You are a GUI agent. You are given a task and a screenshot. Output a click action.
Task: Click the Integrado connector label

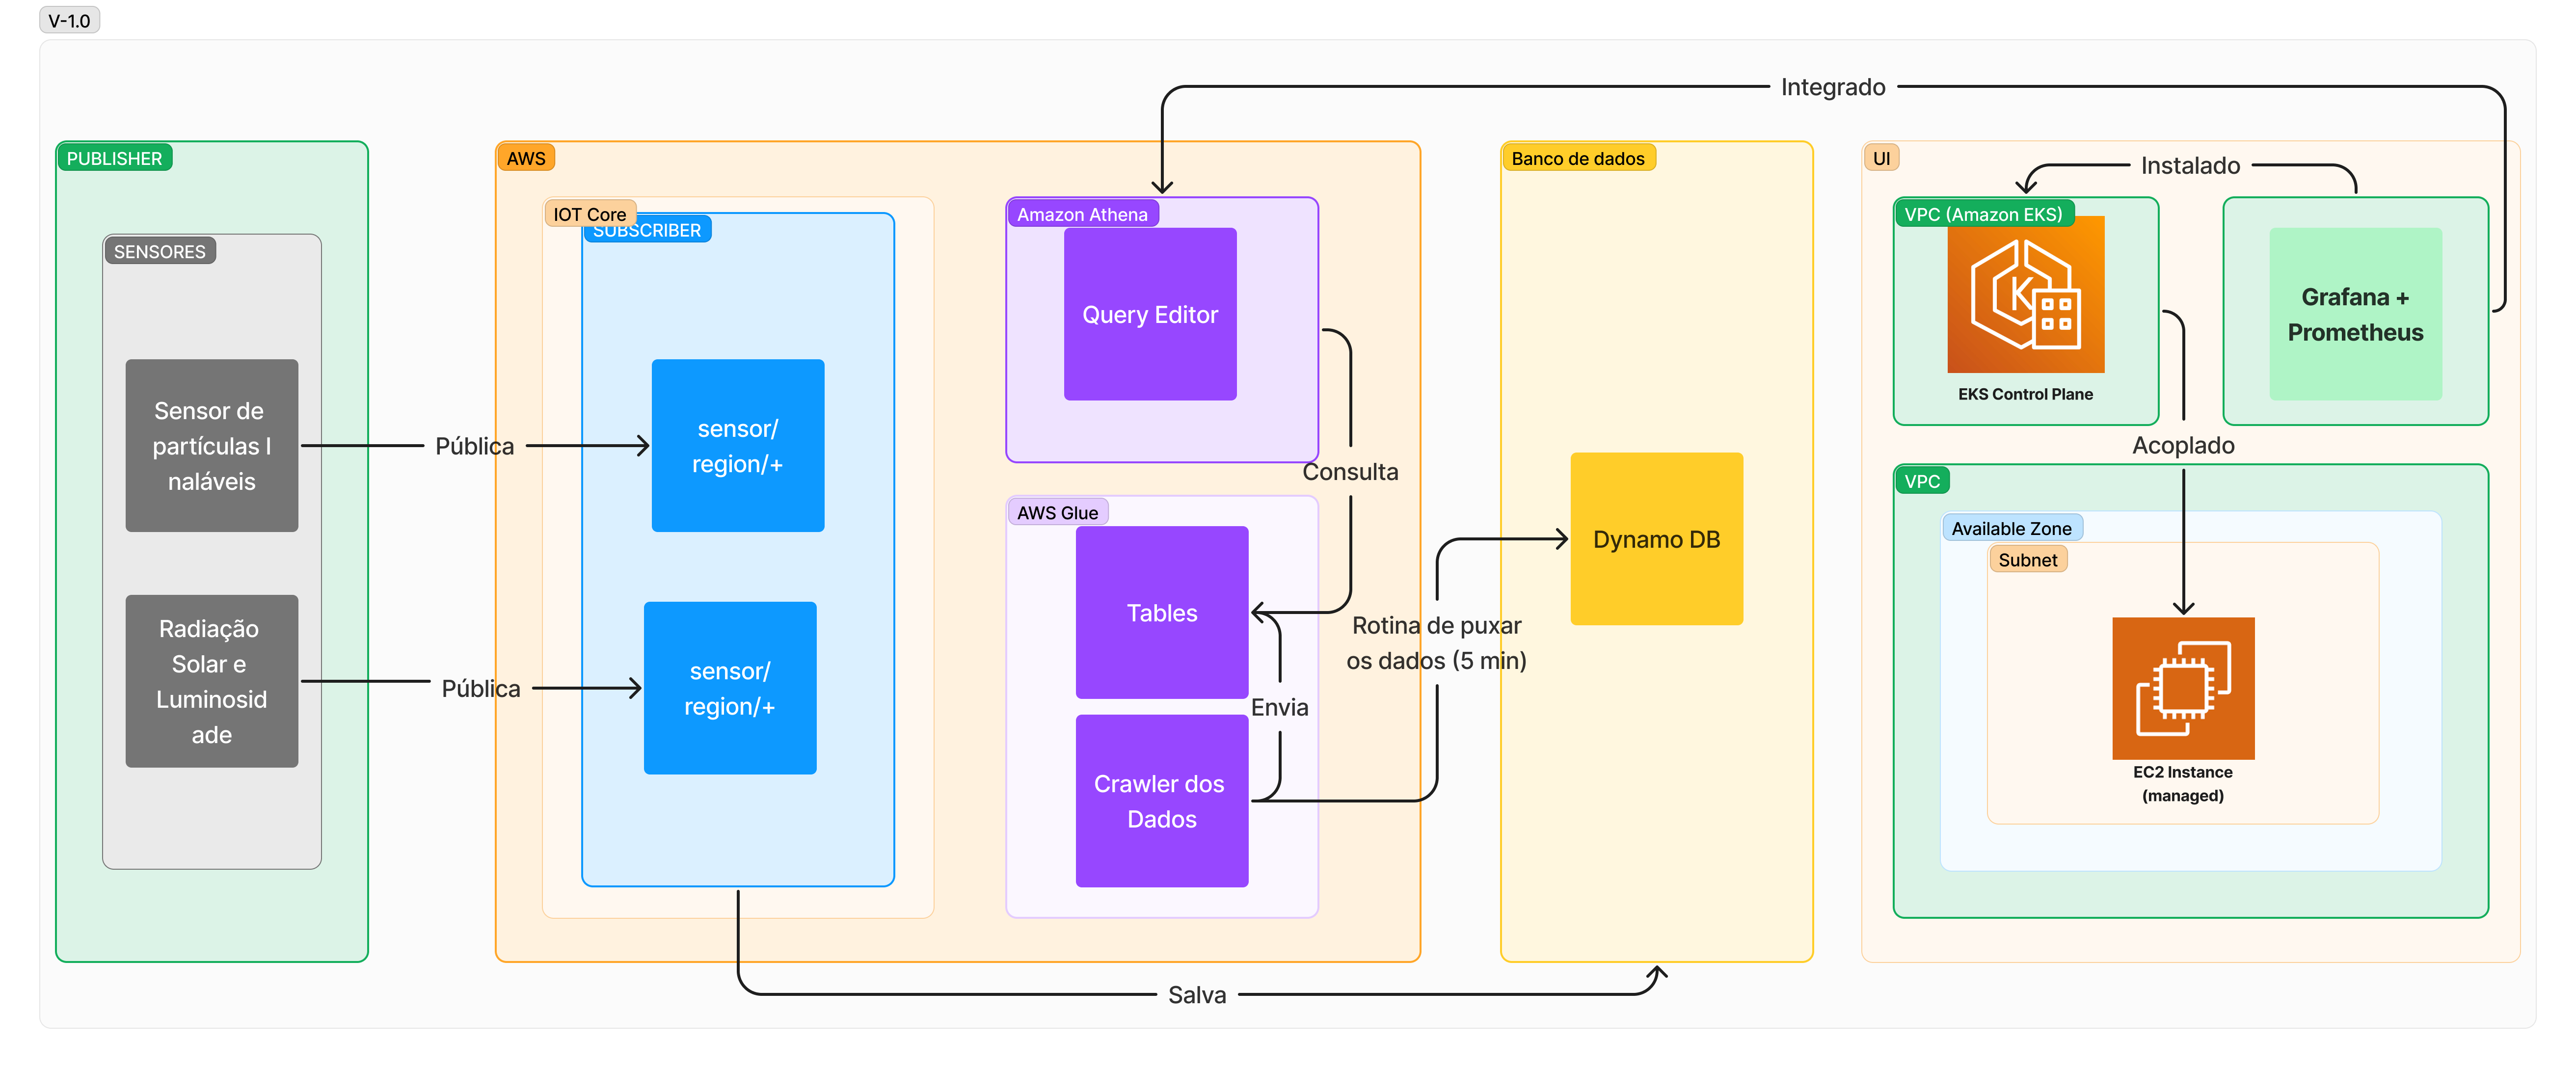click(1833, 87)
